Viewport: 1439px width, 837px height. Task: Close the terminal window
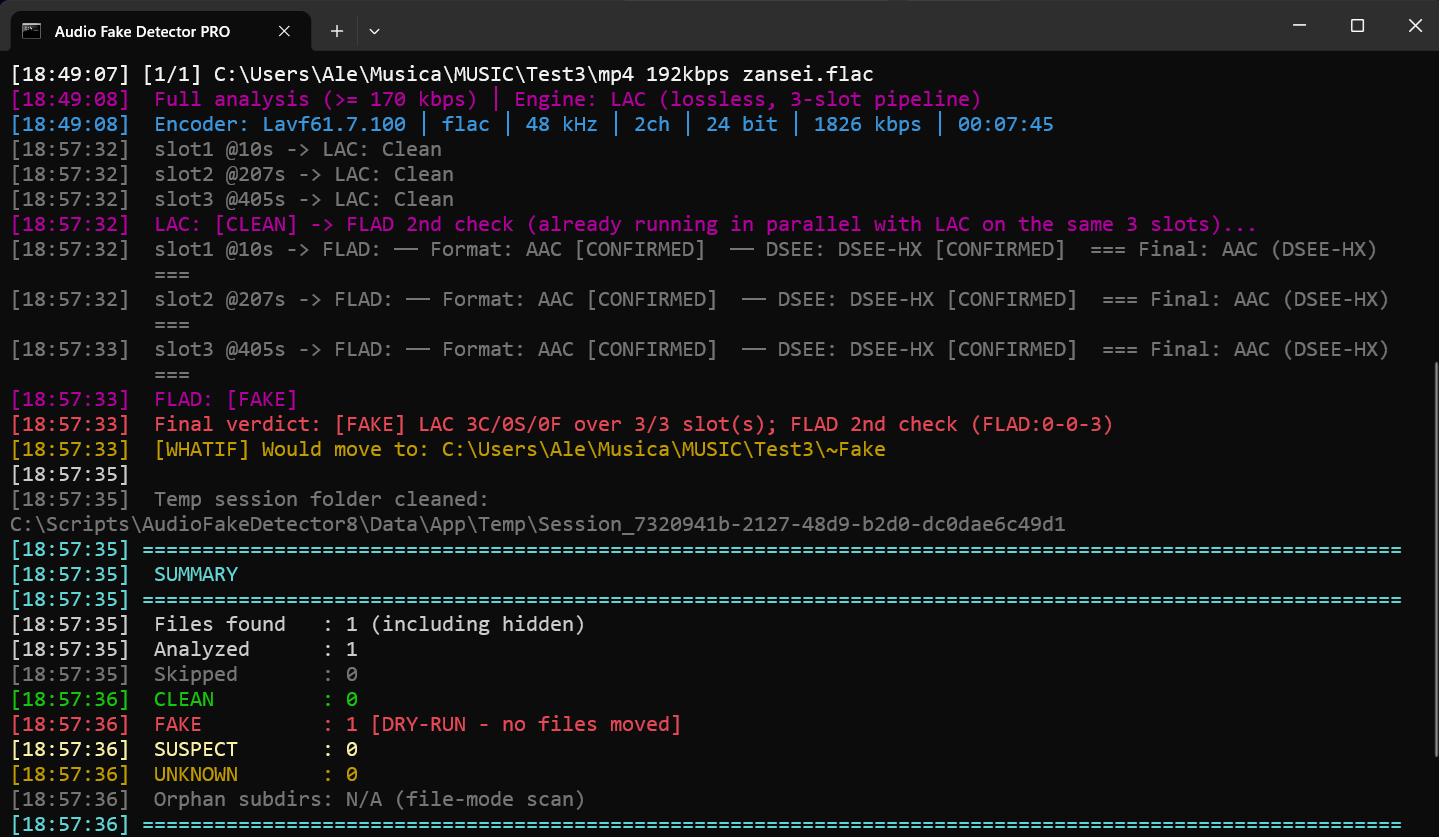tap(1415, 26)
